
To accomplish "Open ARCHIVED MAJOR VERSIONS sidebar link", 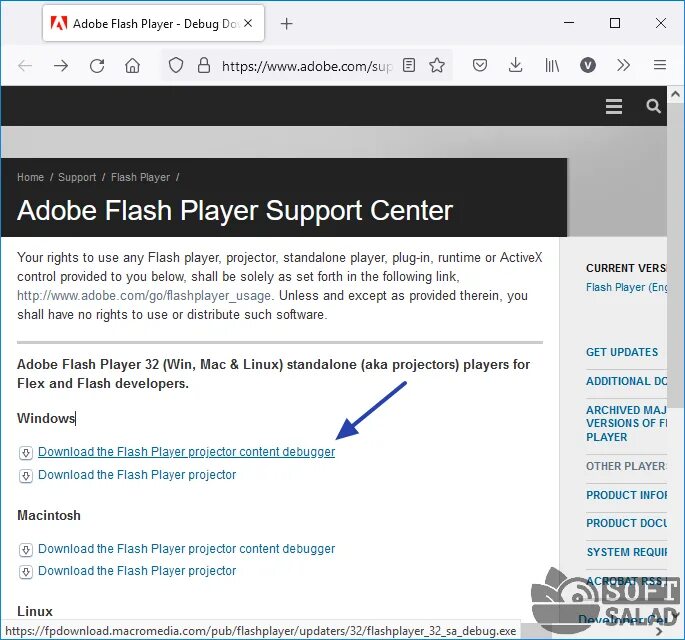I will click(626, 423).
